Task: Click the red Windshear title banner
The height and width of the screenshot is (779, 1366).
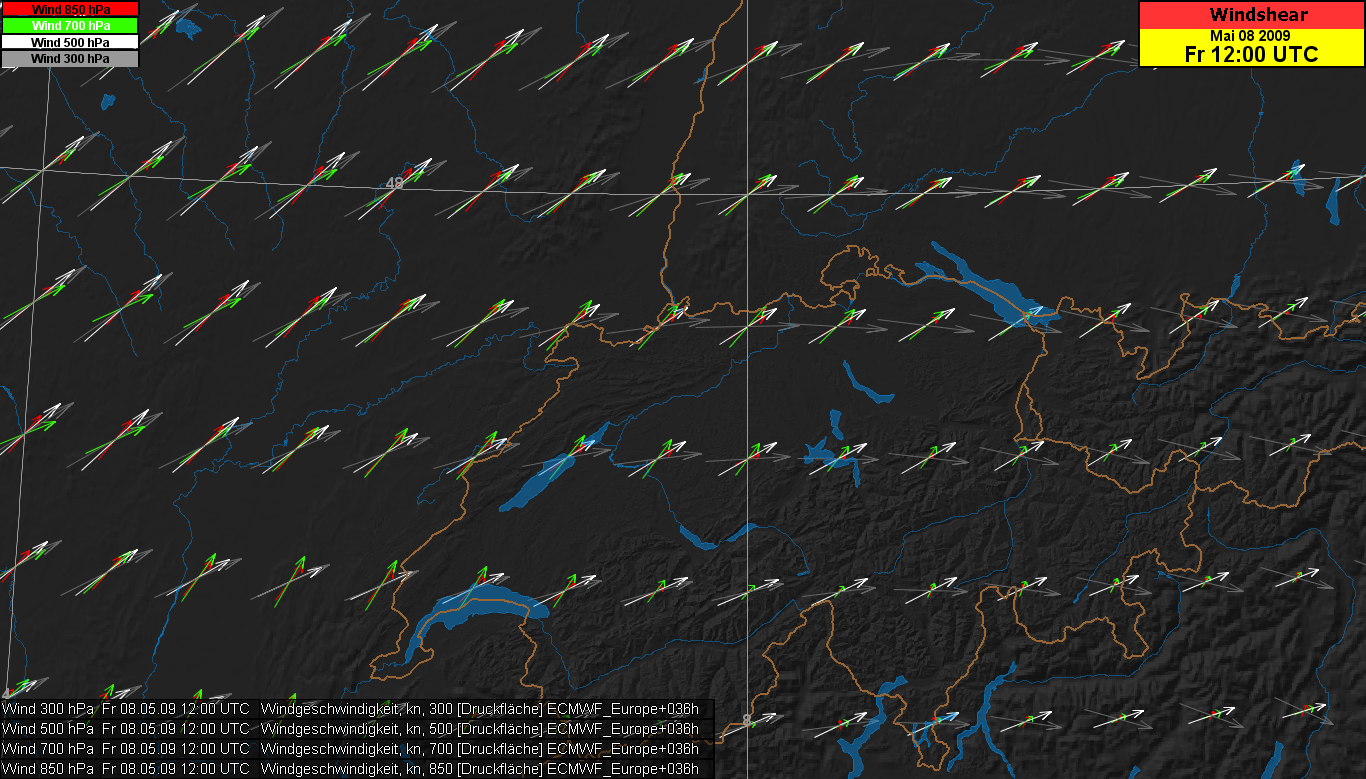Action: click(1251, 15)
